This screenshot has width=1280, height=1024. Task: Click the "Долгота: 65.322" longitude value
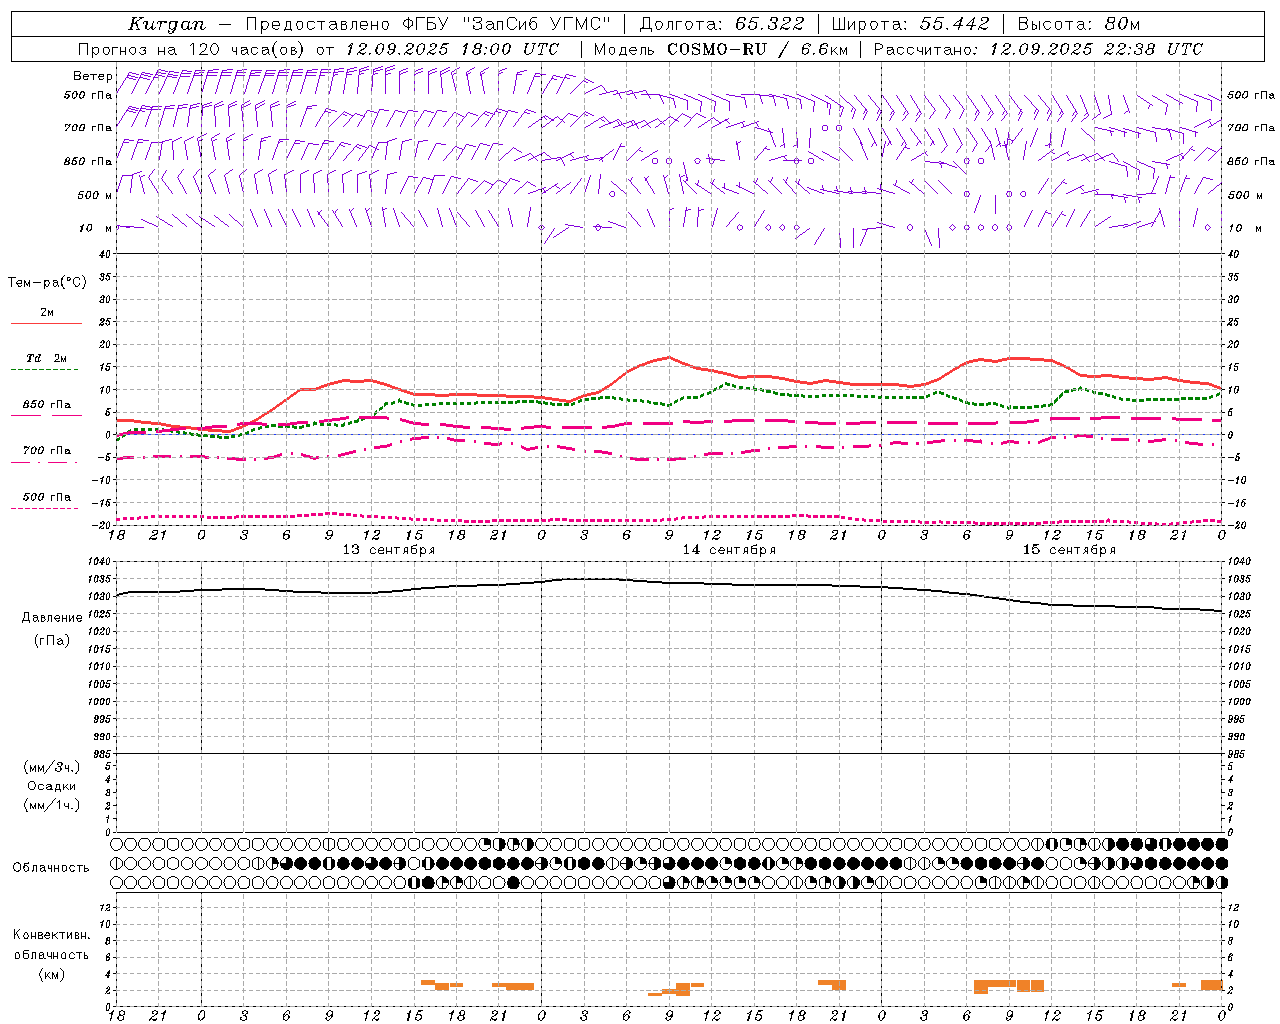721,24
